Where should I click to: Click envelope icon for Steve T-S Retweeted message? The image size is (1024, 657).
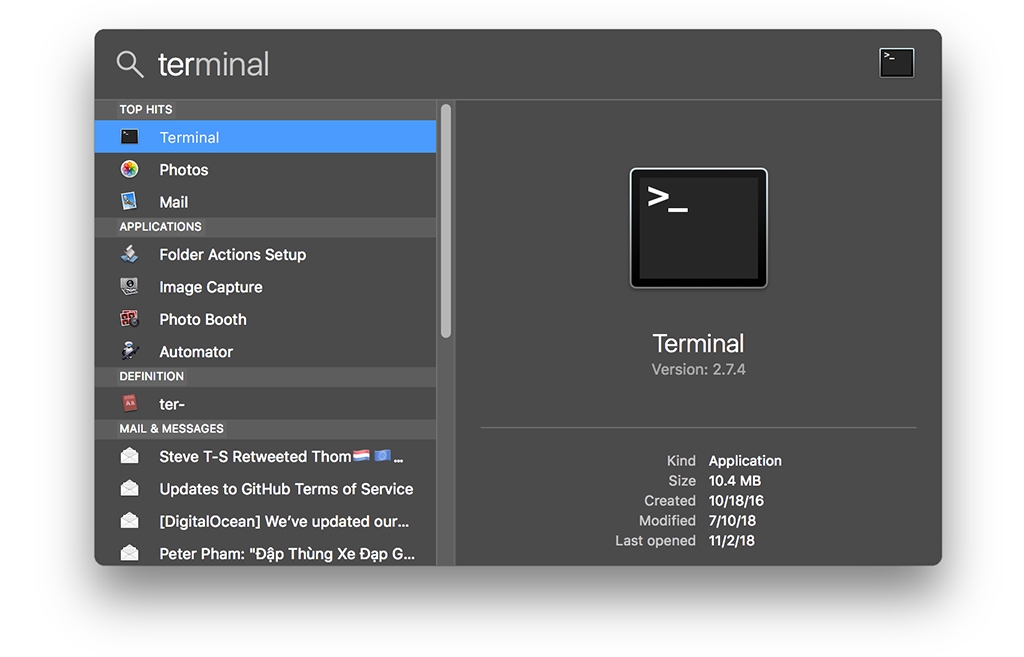(129, 456)
